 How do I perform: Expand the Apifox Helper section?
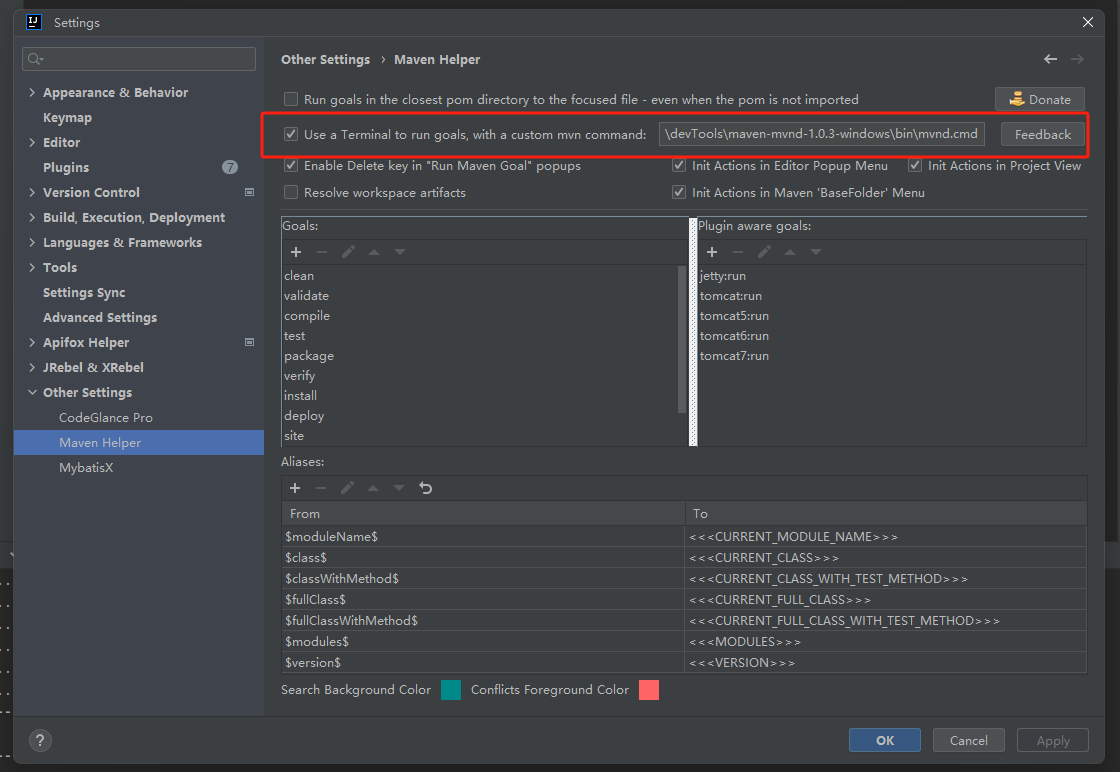click(x=32, y=342)
